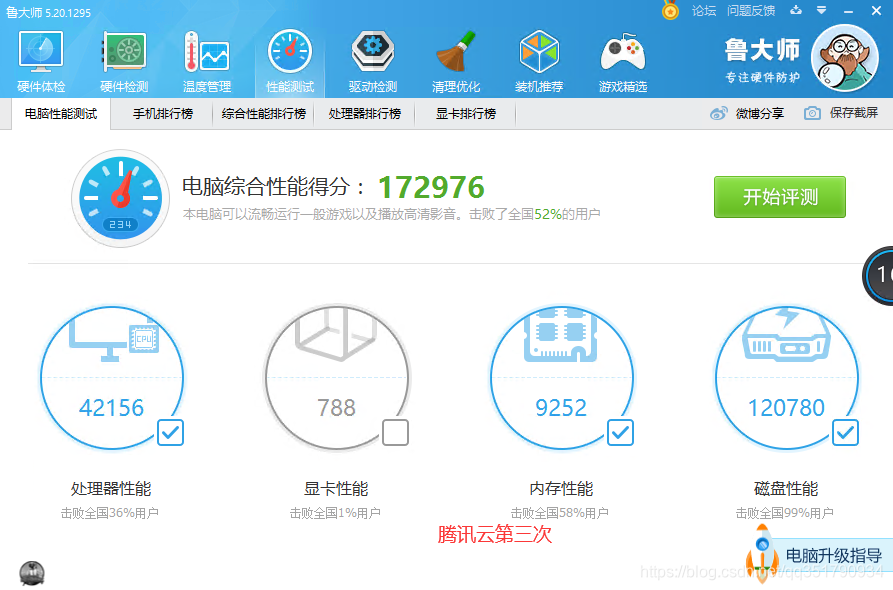Switch to 电脑性能测试 tab

pyautogui.click(x=61, y=114)
